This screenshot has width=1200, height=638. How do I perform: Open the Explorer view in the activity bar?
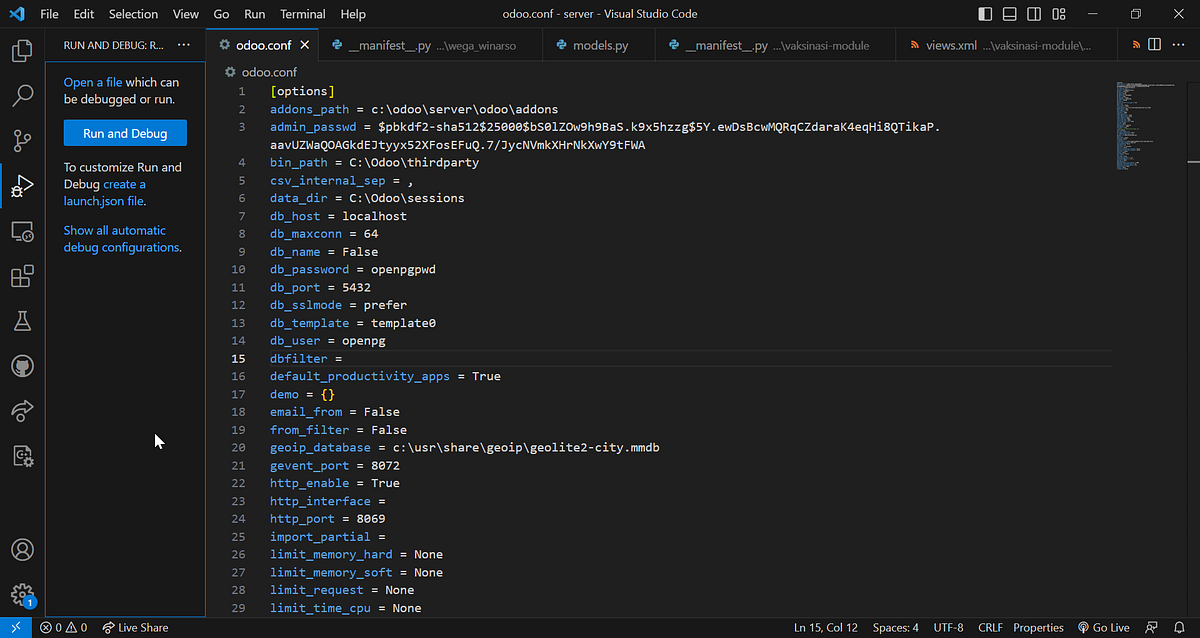click(22, 50)
